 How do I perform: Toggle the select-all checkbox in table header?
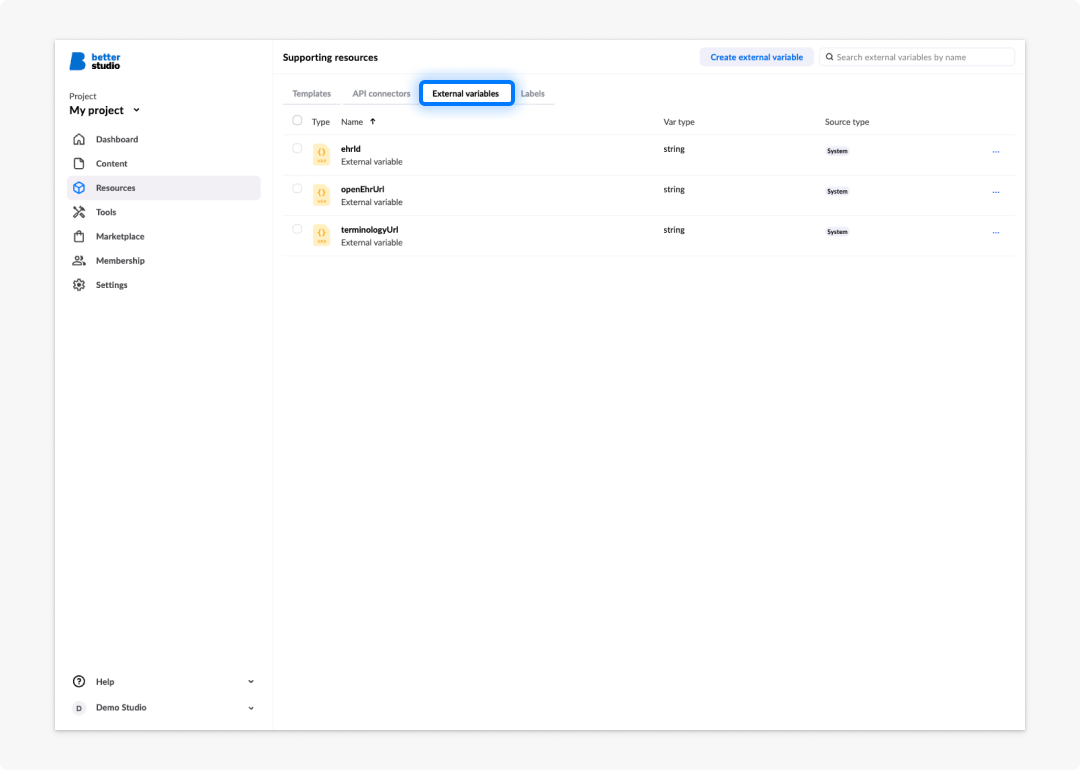(x=297, y=121)
